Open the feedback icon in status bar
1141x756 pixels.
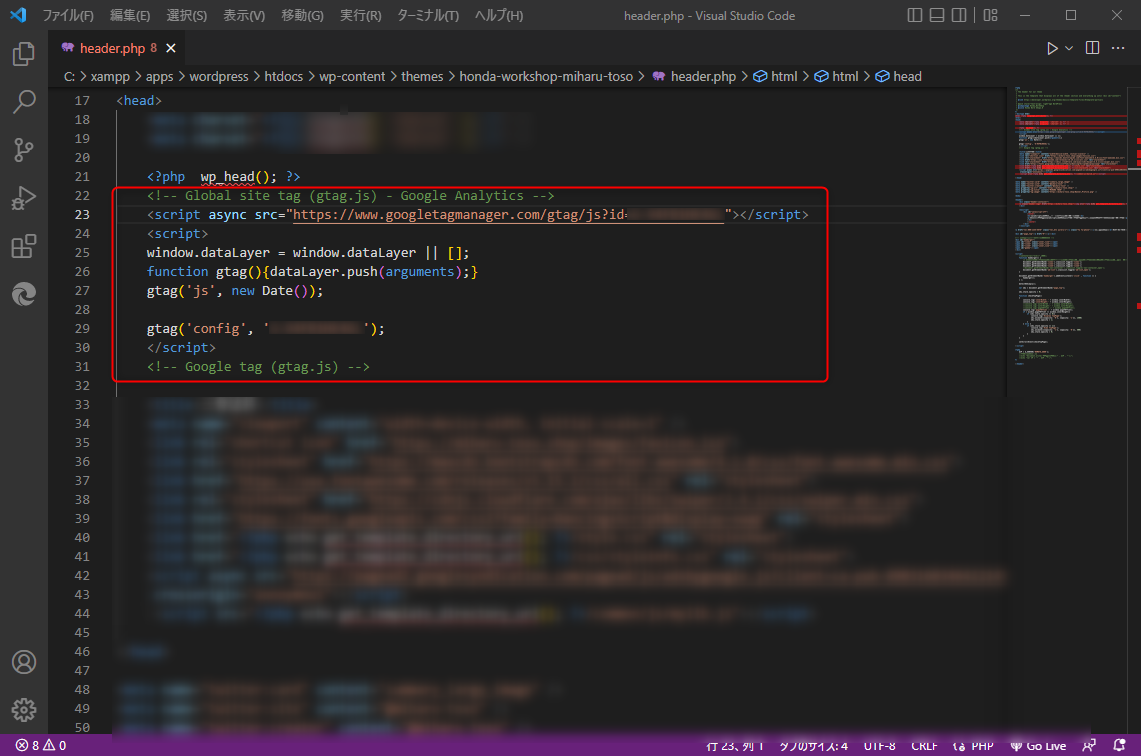click(x=1089, y=746)
